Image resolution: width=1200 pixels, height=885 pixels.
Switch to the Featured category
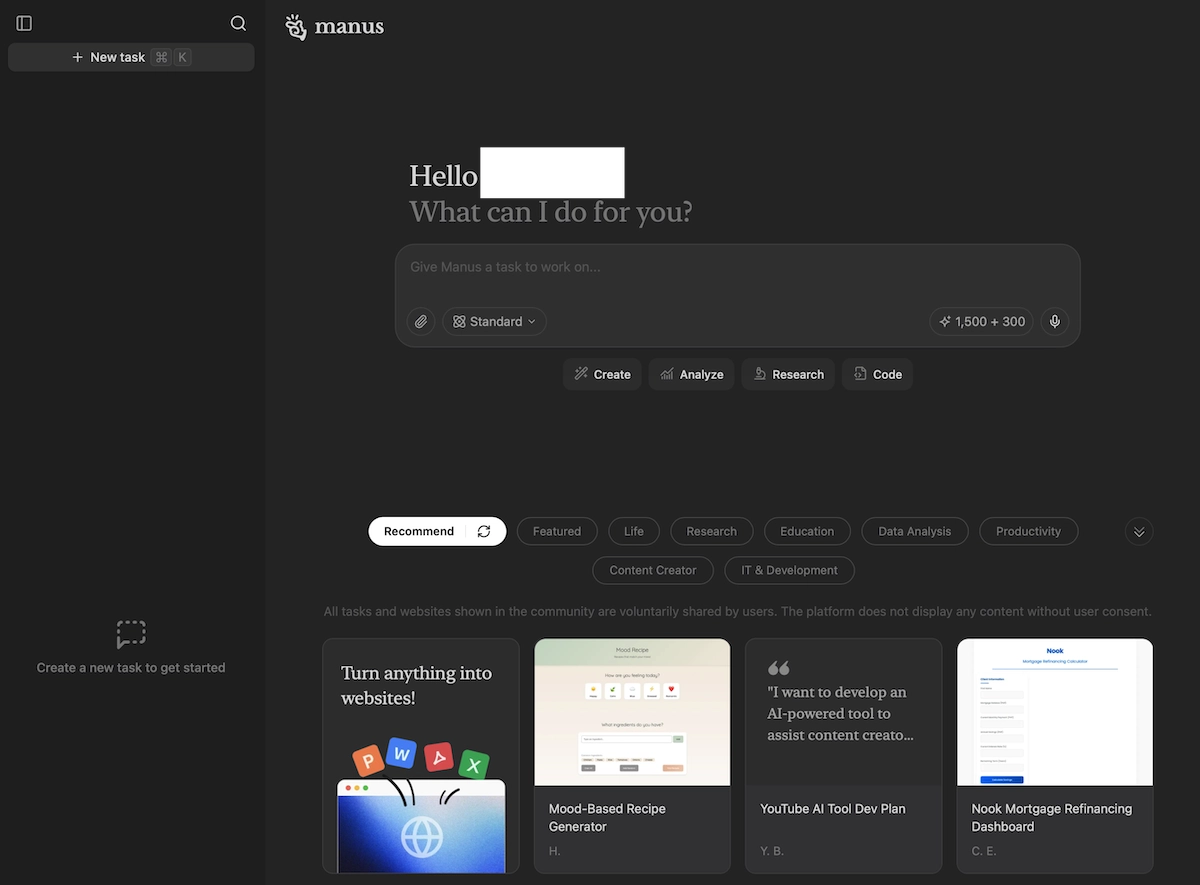pos(557,532)
